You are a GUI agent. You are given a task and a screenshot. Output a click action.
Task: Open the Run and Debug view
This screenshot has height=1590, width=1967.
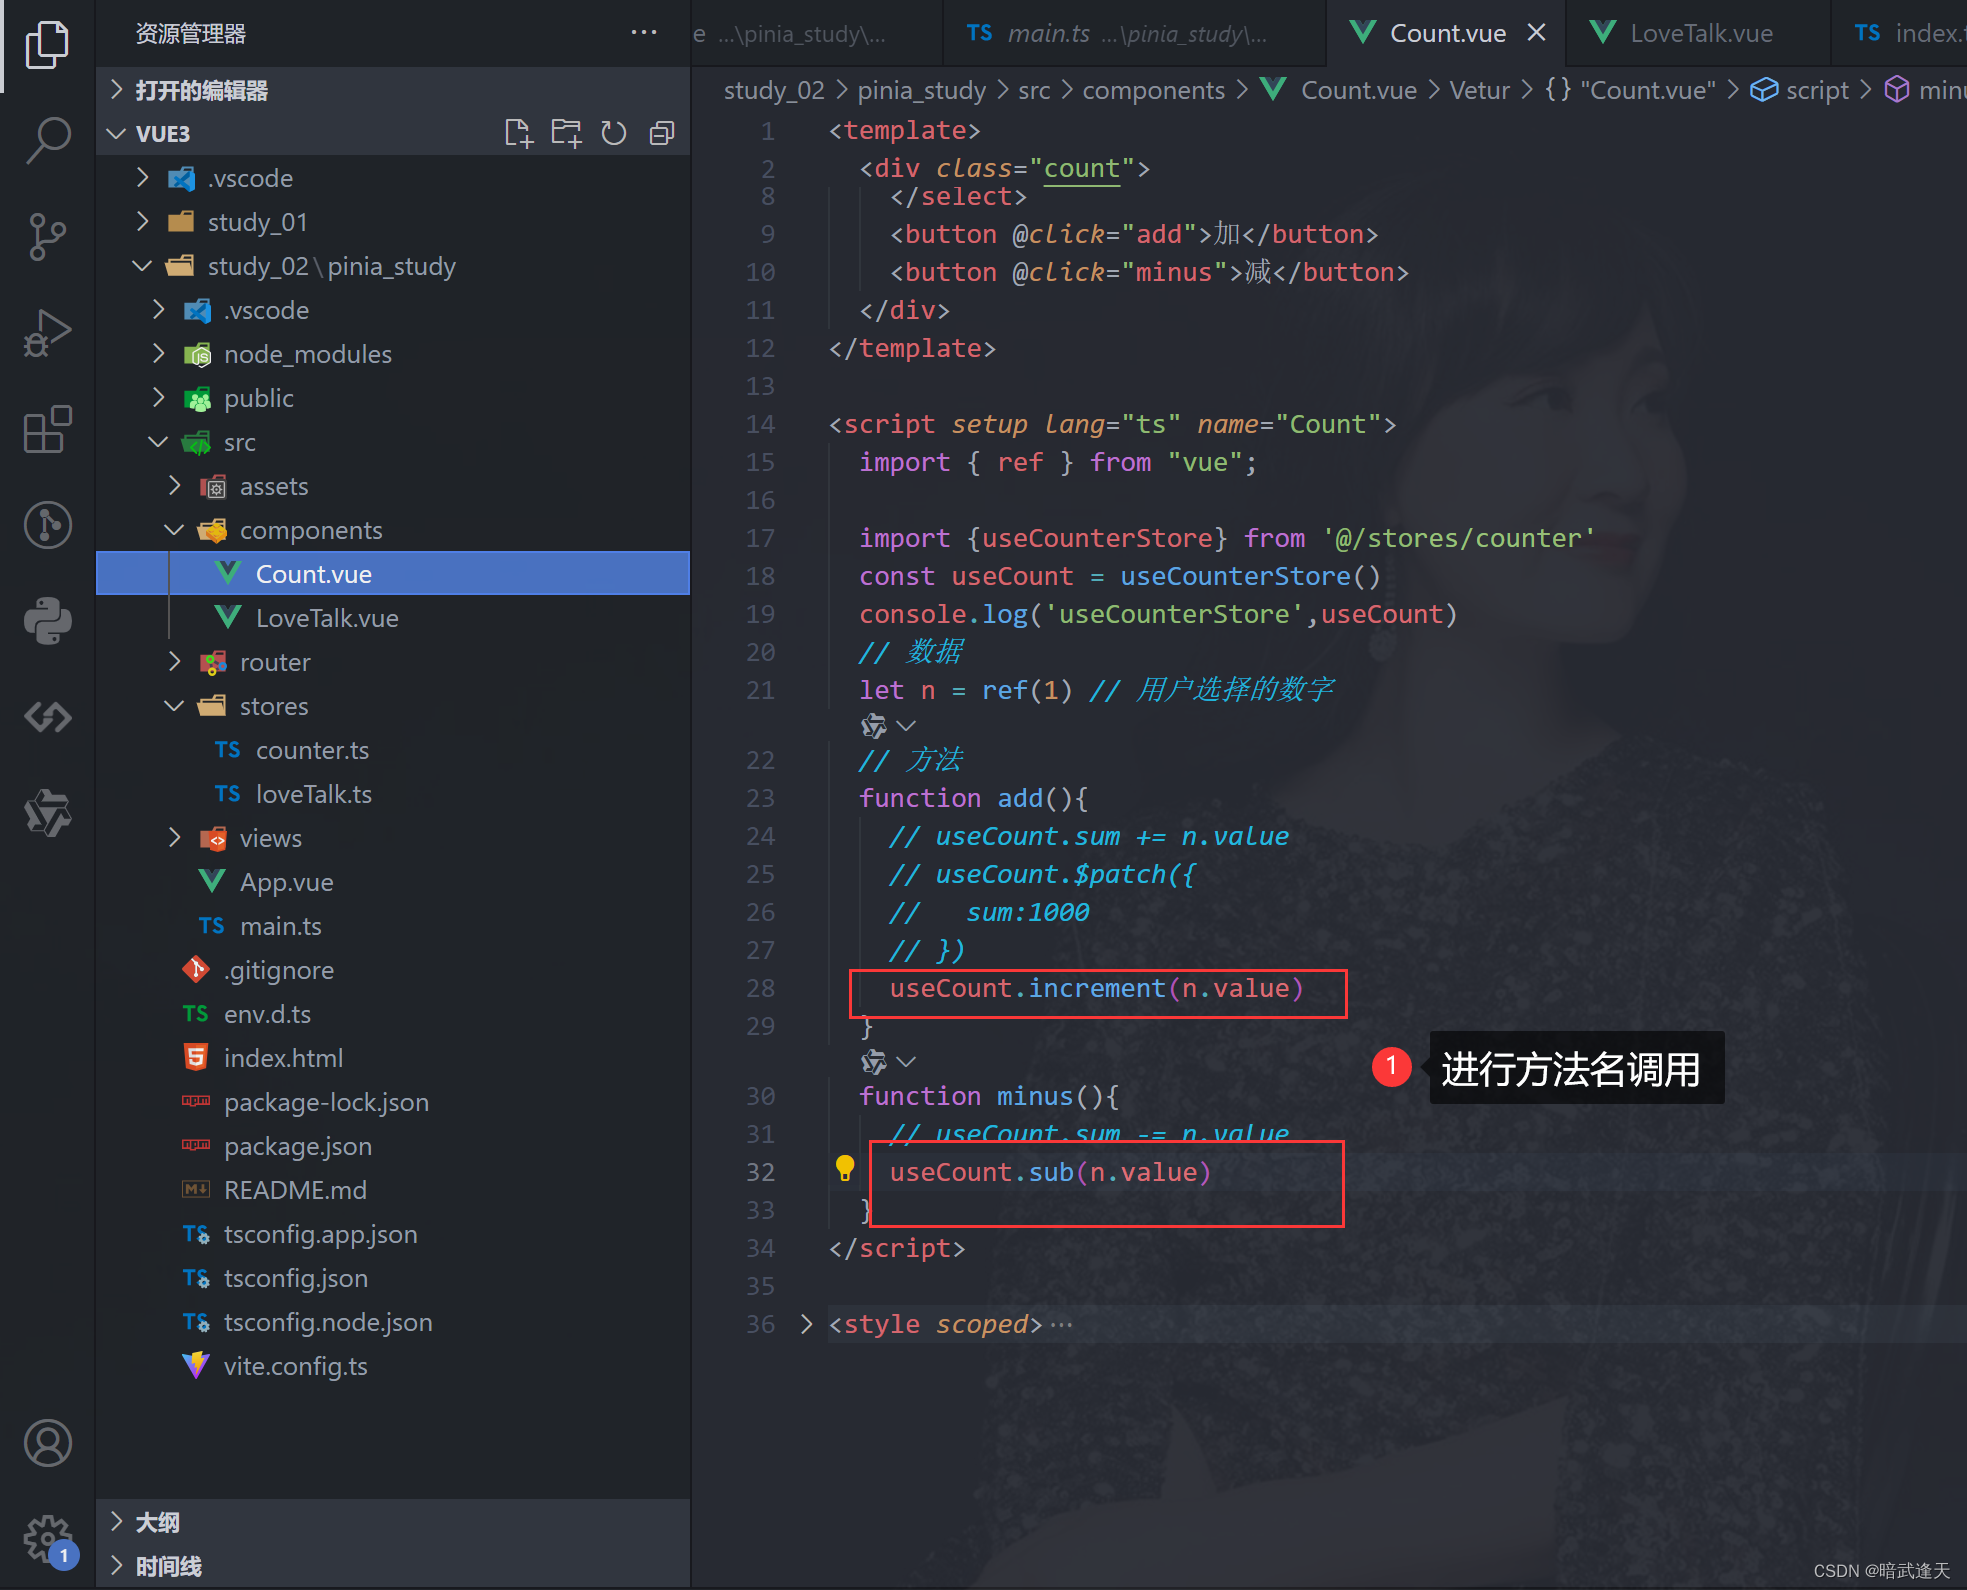(47, 333)
